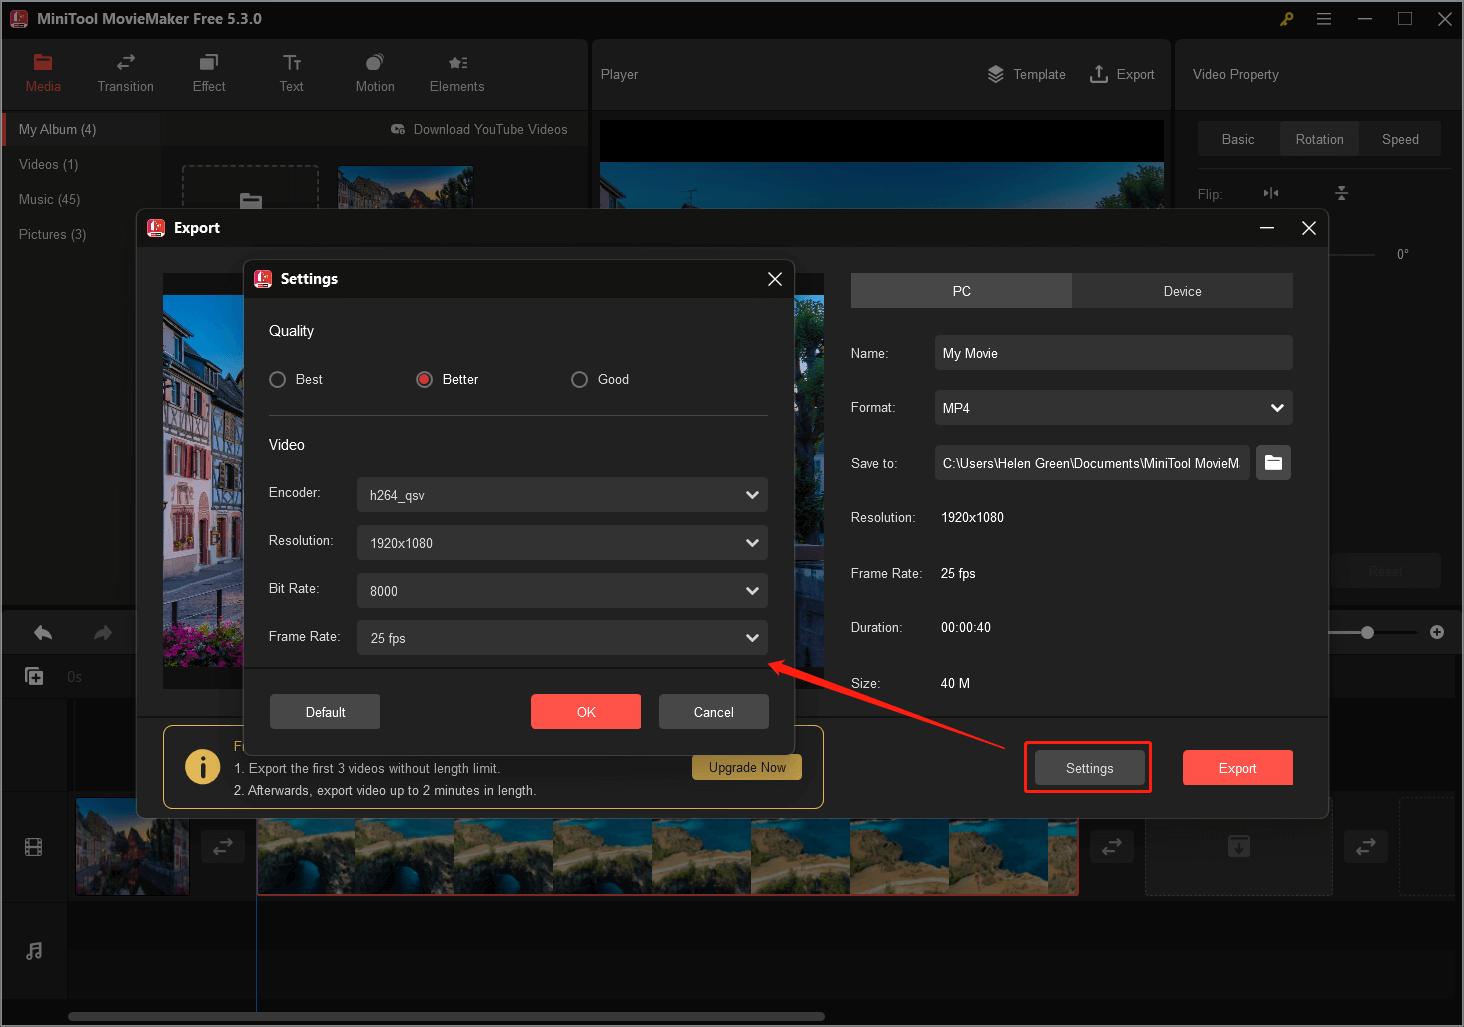The image size is (1464, 1027).
Task: Select the Good quality radio button
Action: tap(579, 380)
